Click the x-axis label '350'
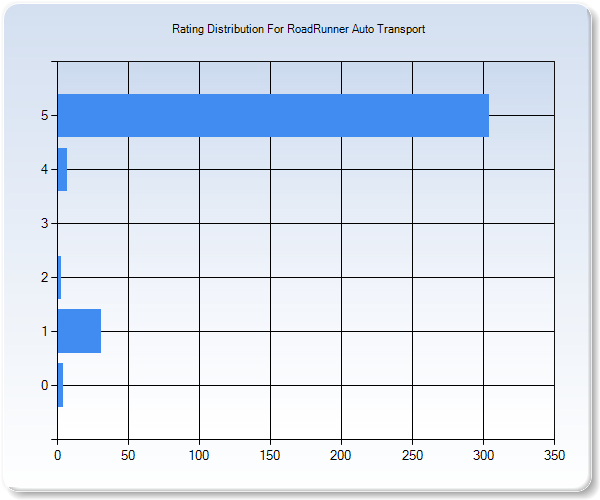Screen dimensions: 600x500 click(554, 455)
